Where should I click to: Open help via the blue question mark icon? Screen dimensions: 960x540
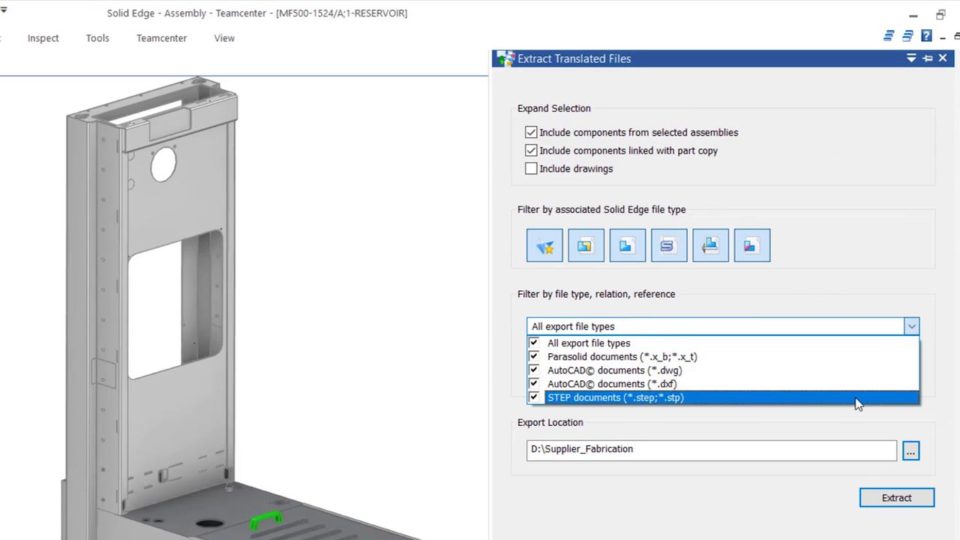point(926,36)
